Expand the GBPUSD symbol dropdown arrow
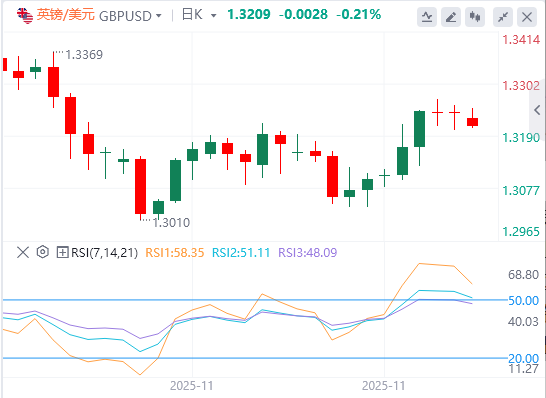Image resolution: width=546 pixels, height=398 pixels. click(x=159, y=16)
